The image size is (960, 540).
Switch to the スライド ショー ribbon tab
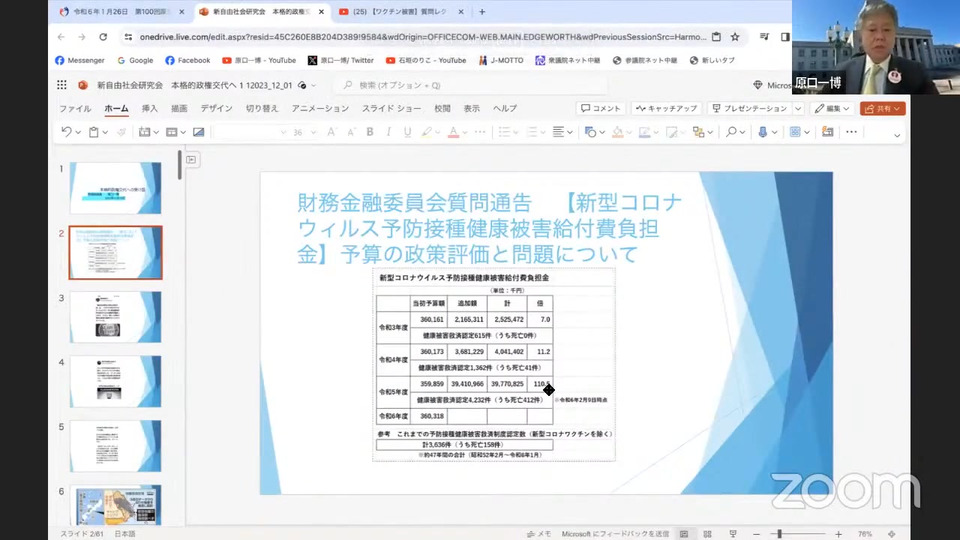pos(391,108)
